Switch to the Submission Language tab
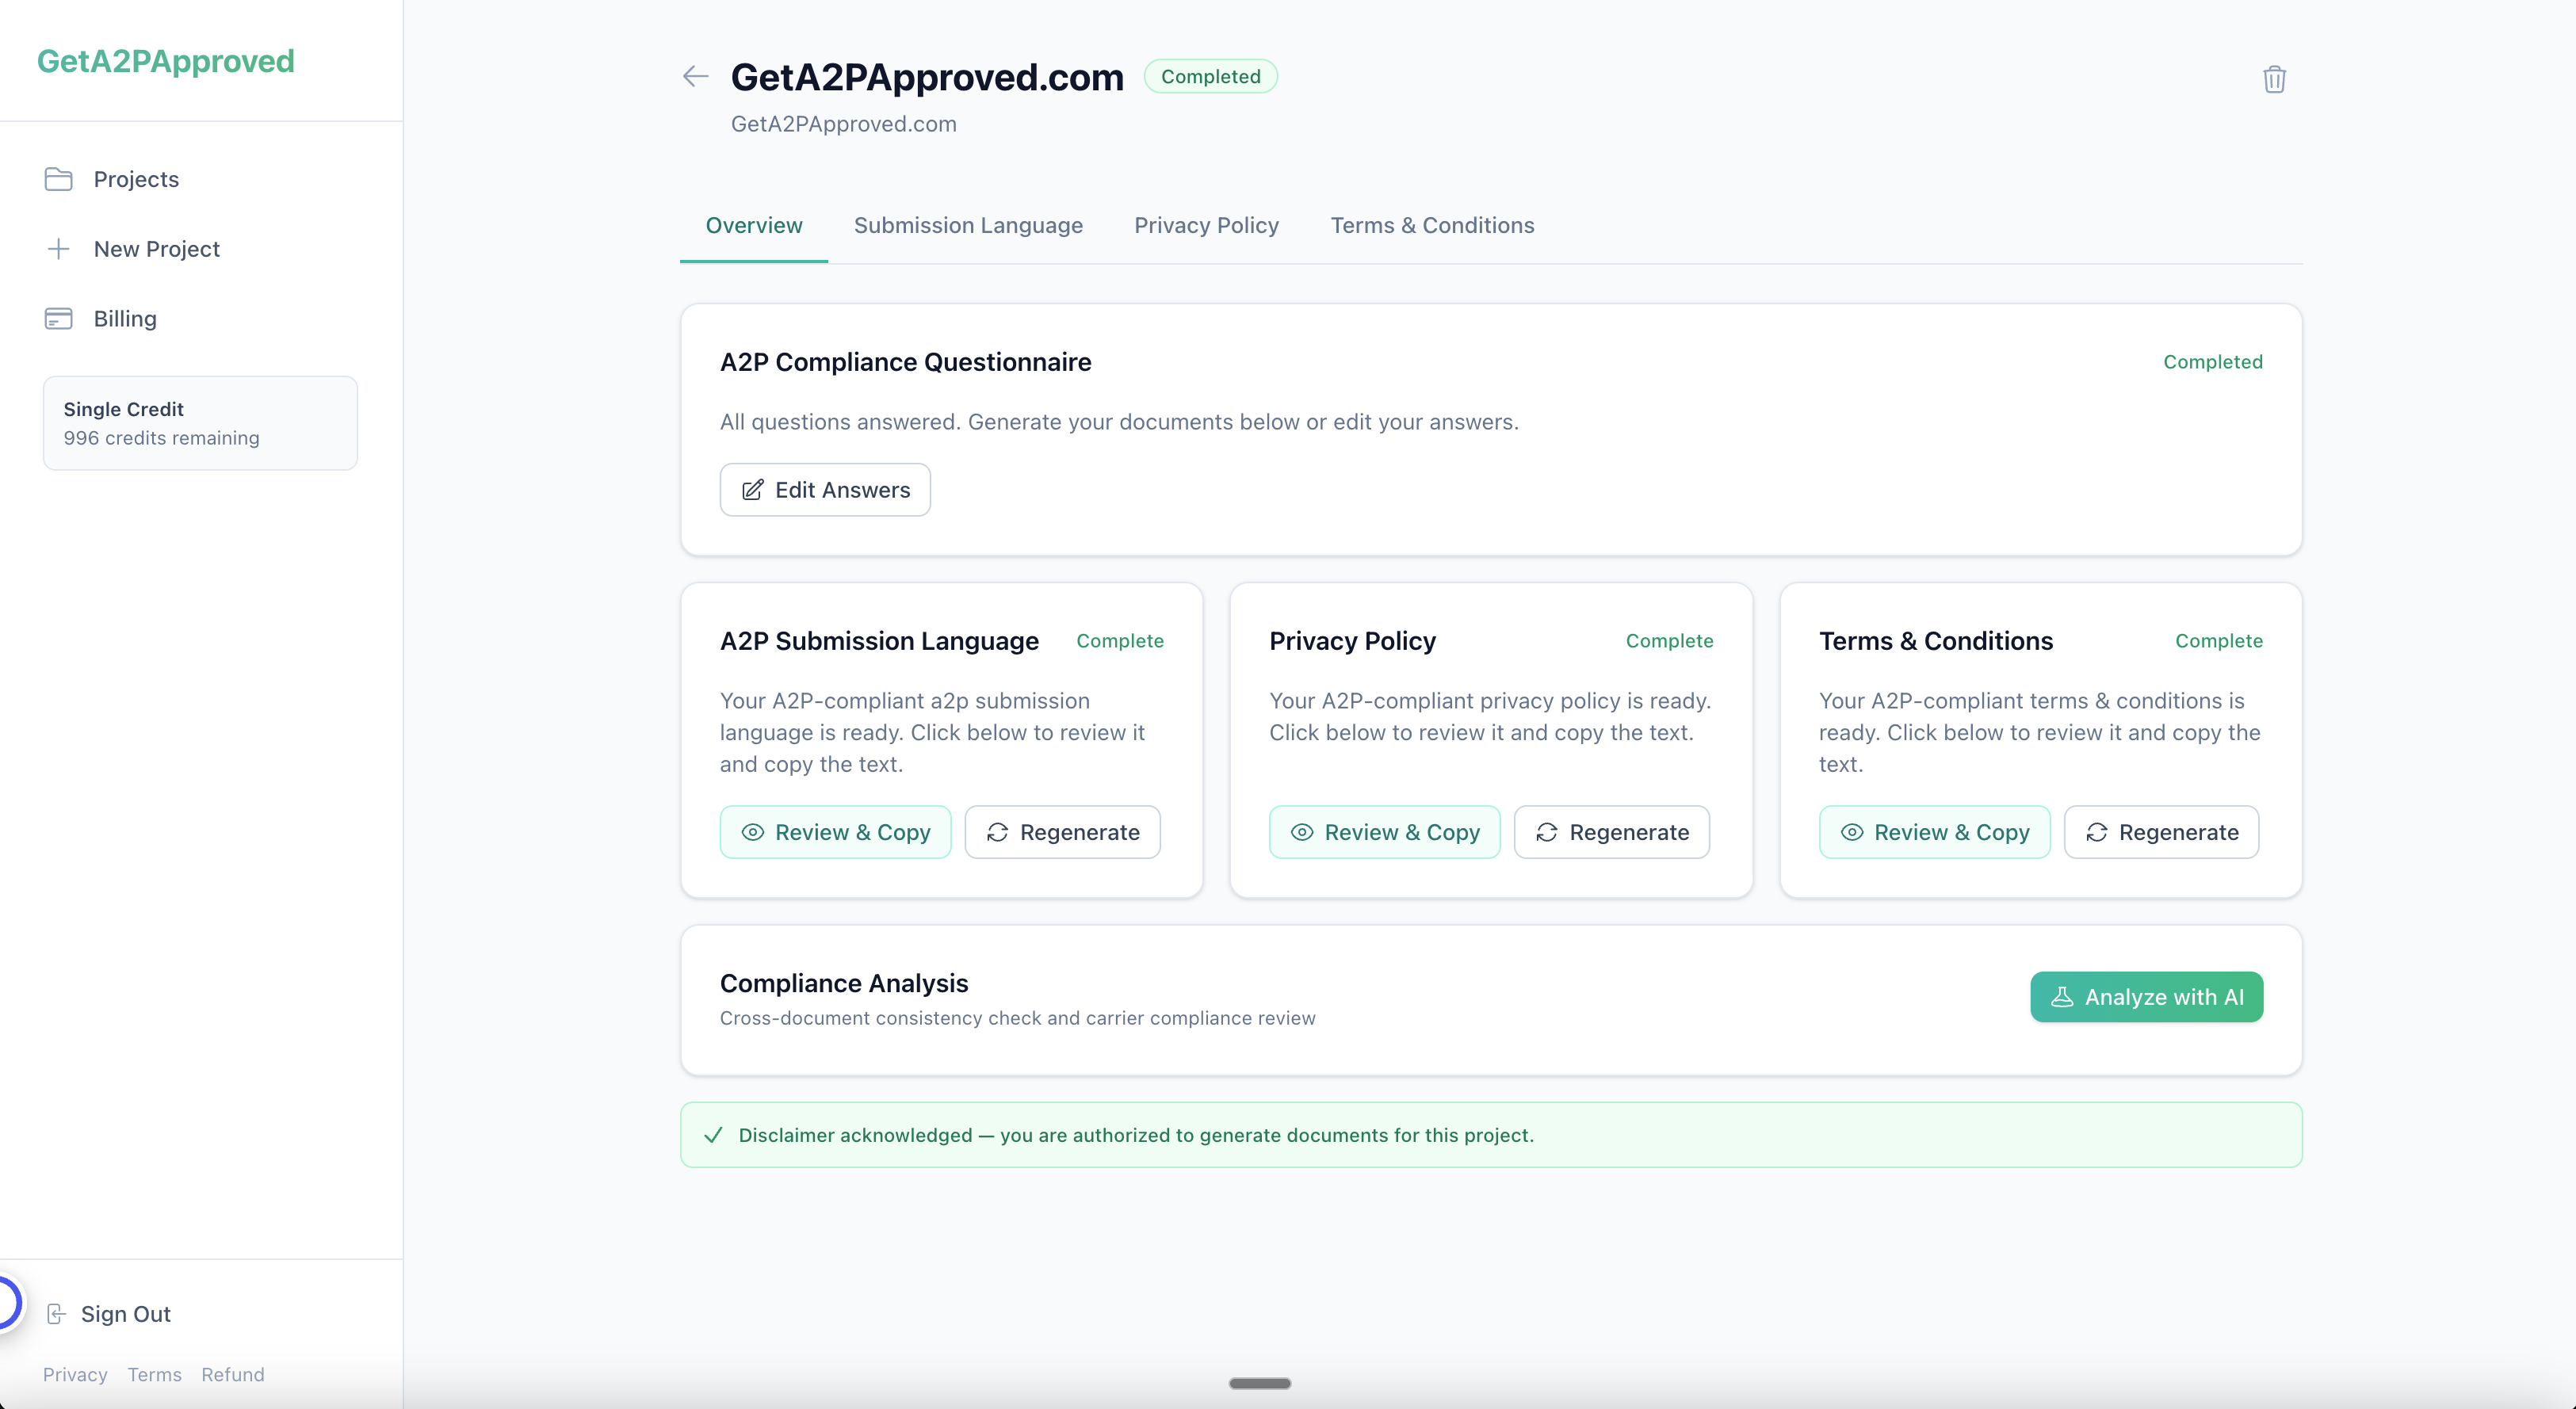The width and height of the screenshot is (2576, 1409). click(968, 225)
